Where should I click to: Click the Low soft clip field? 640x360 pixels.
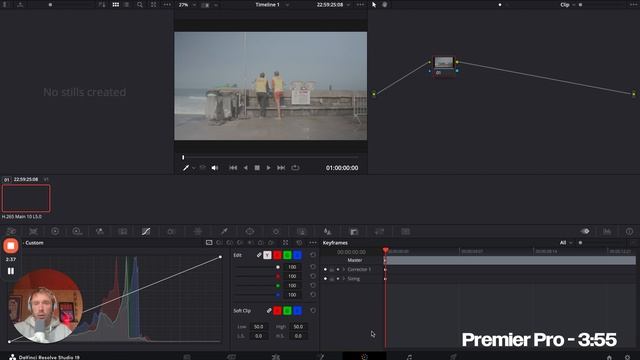click(259, 327)
